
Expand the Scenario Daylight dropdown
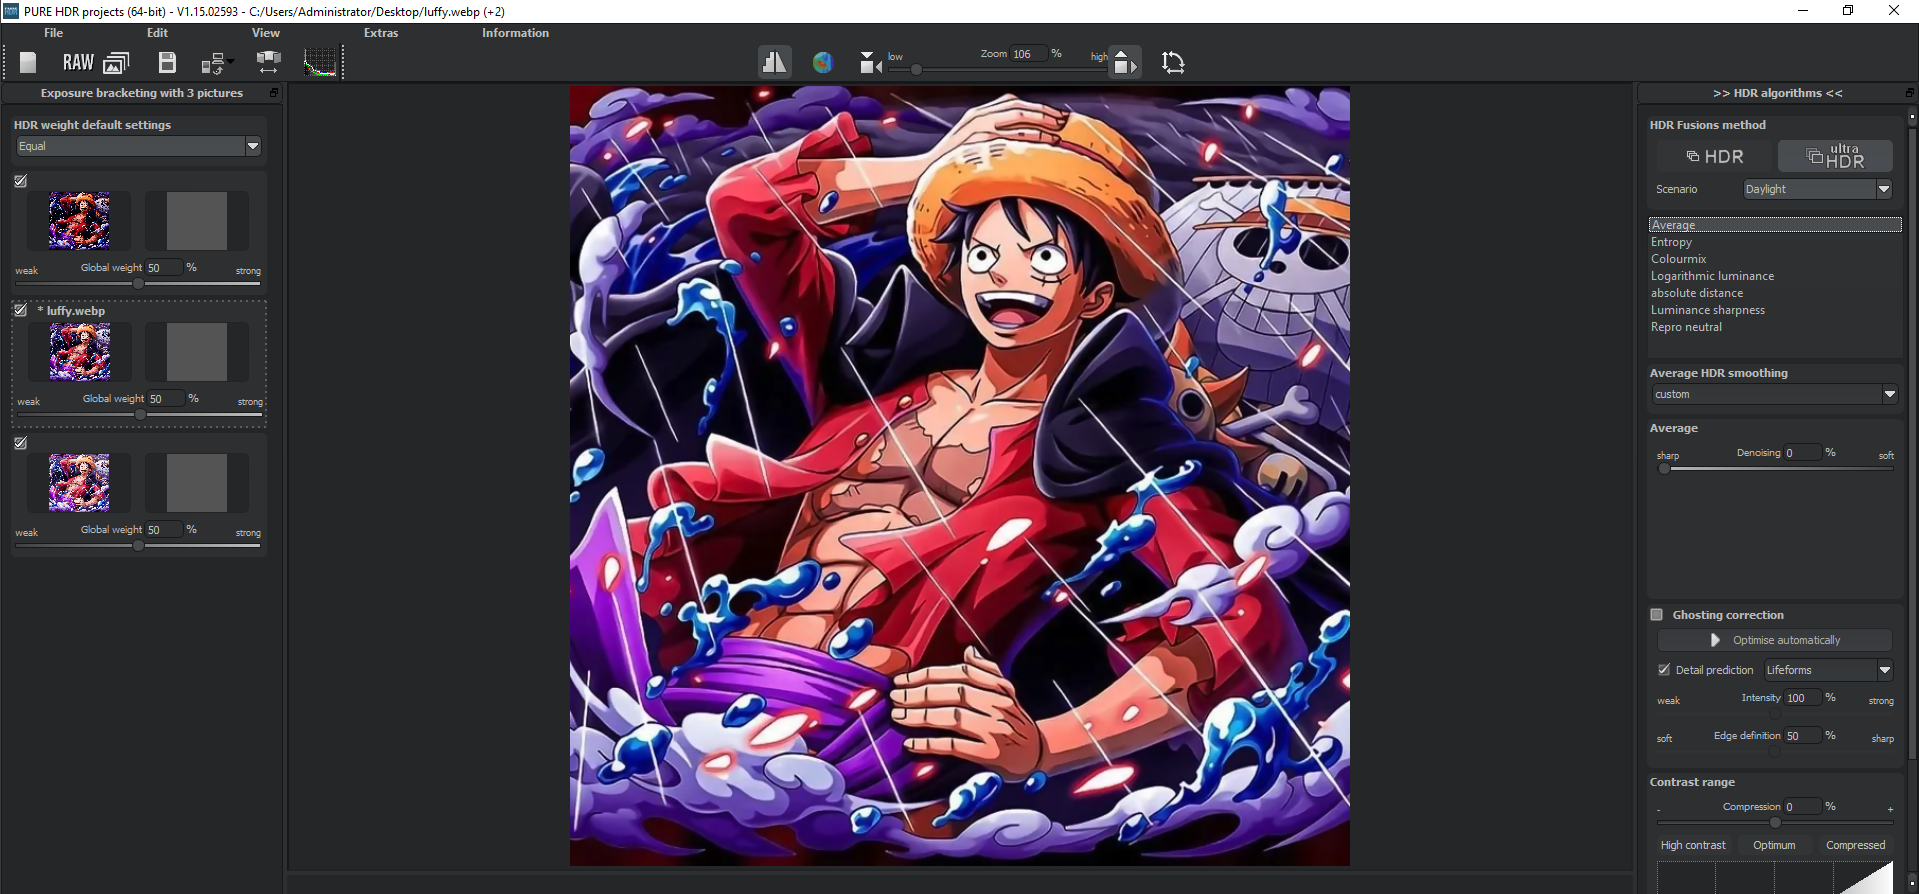tap(1817, 189)
